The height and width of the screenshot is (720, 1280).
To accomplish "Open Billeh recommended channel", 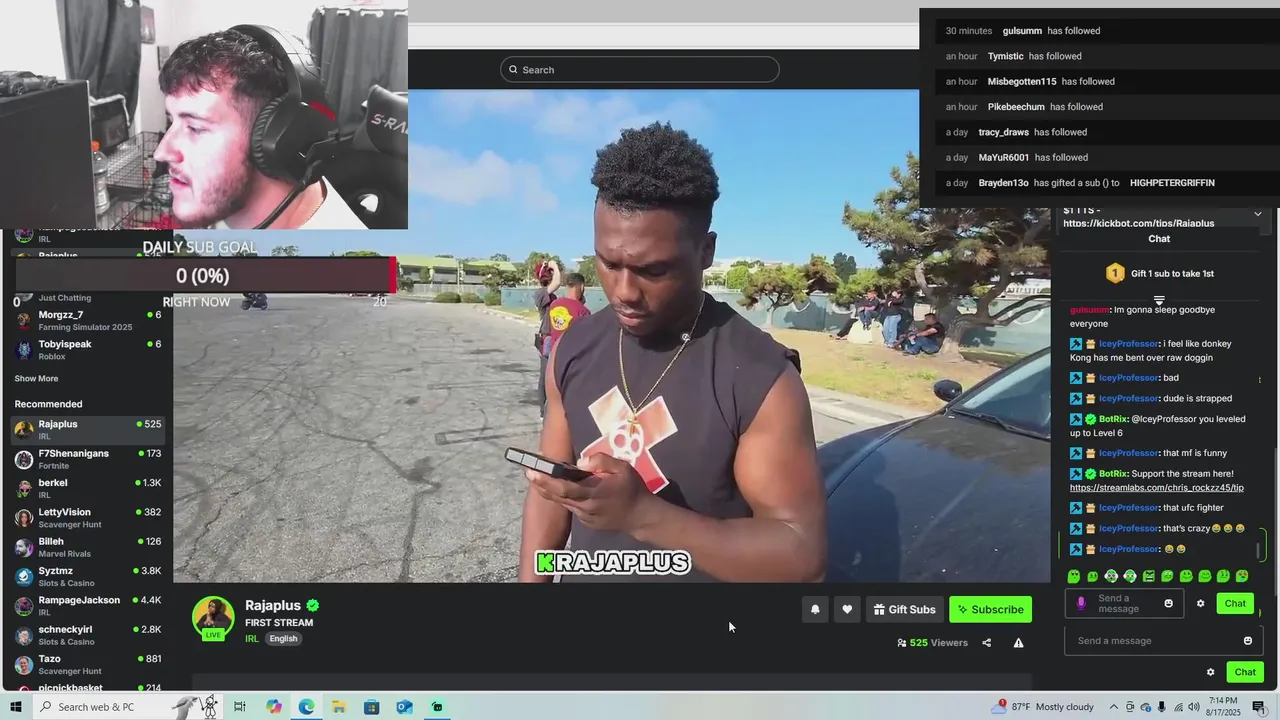I will [x=88, y=547].
